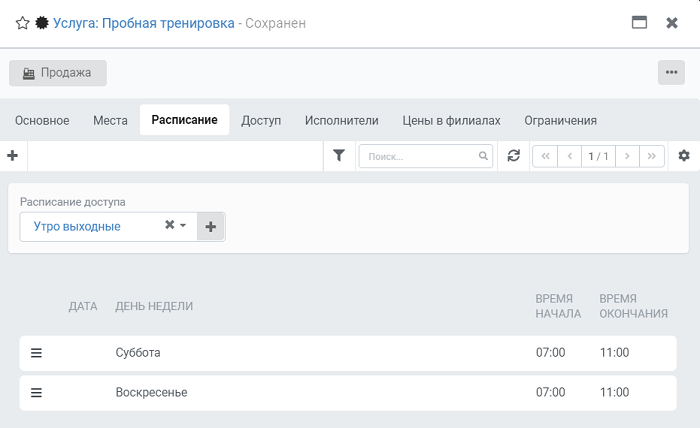Open the Воскресенье row menu handle
700x428 pixels.
tap(36, 393)
